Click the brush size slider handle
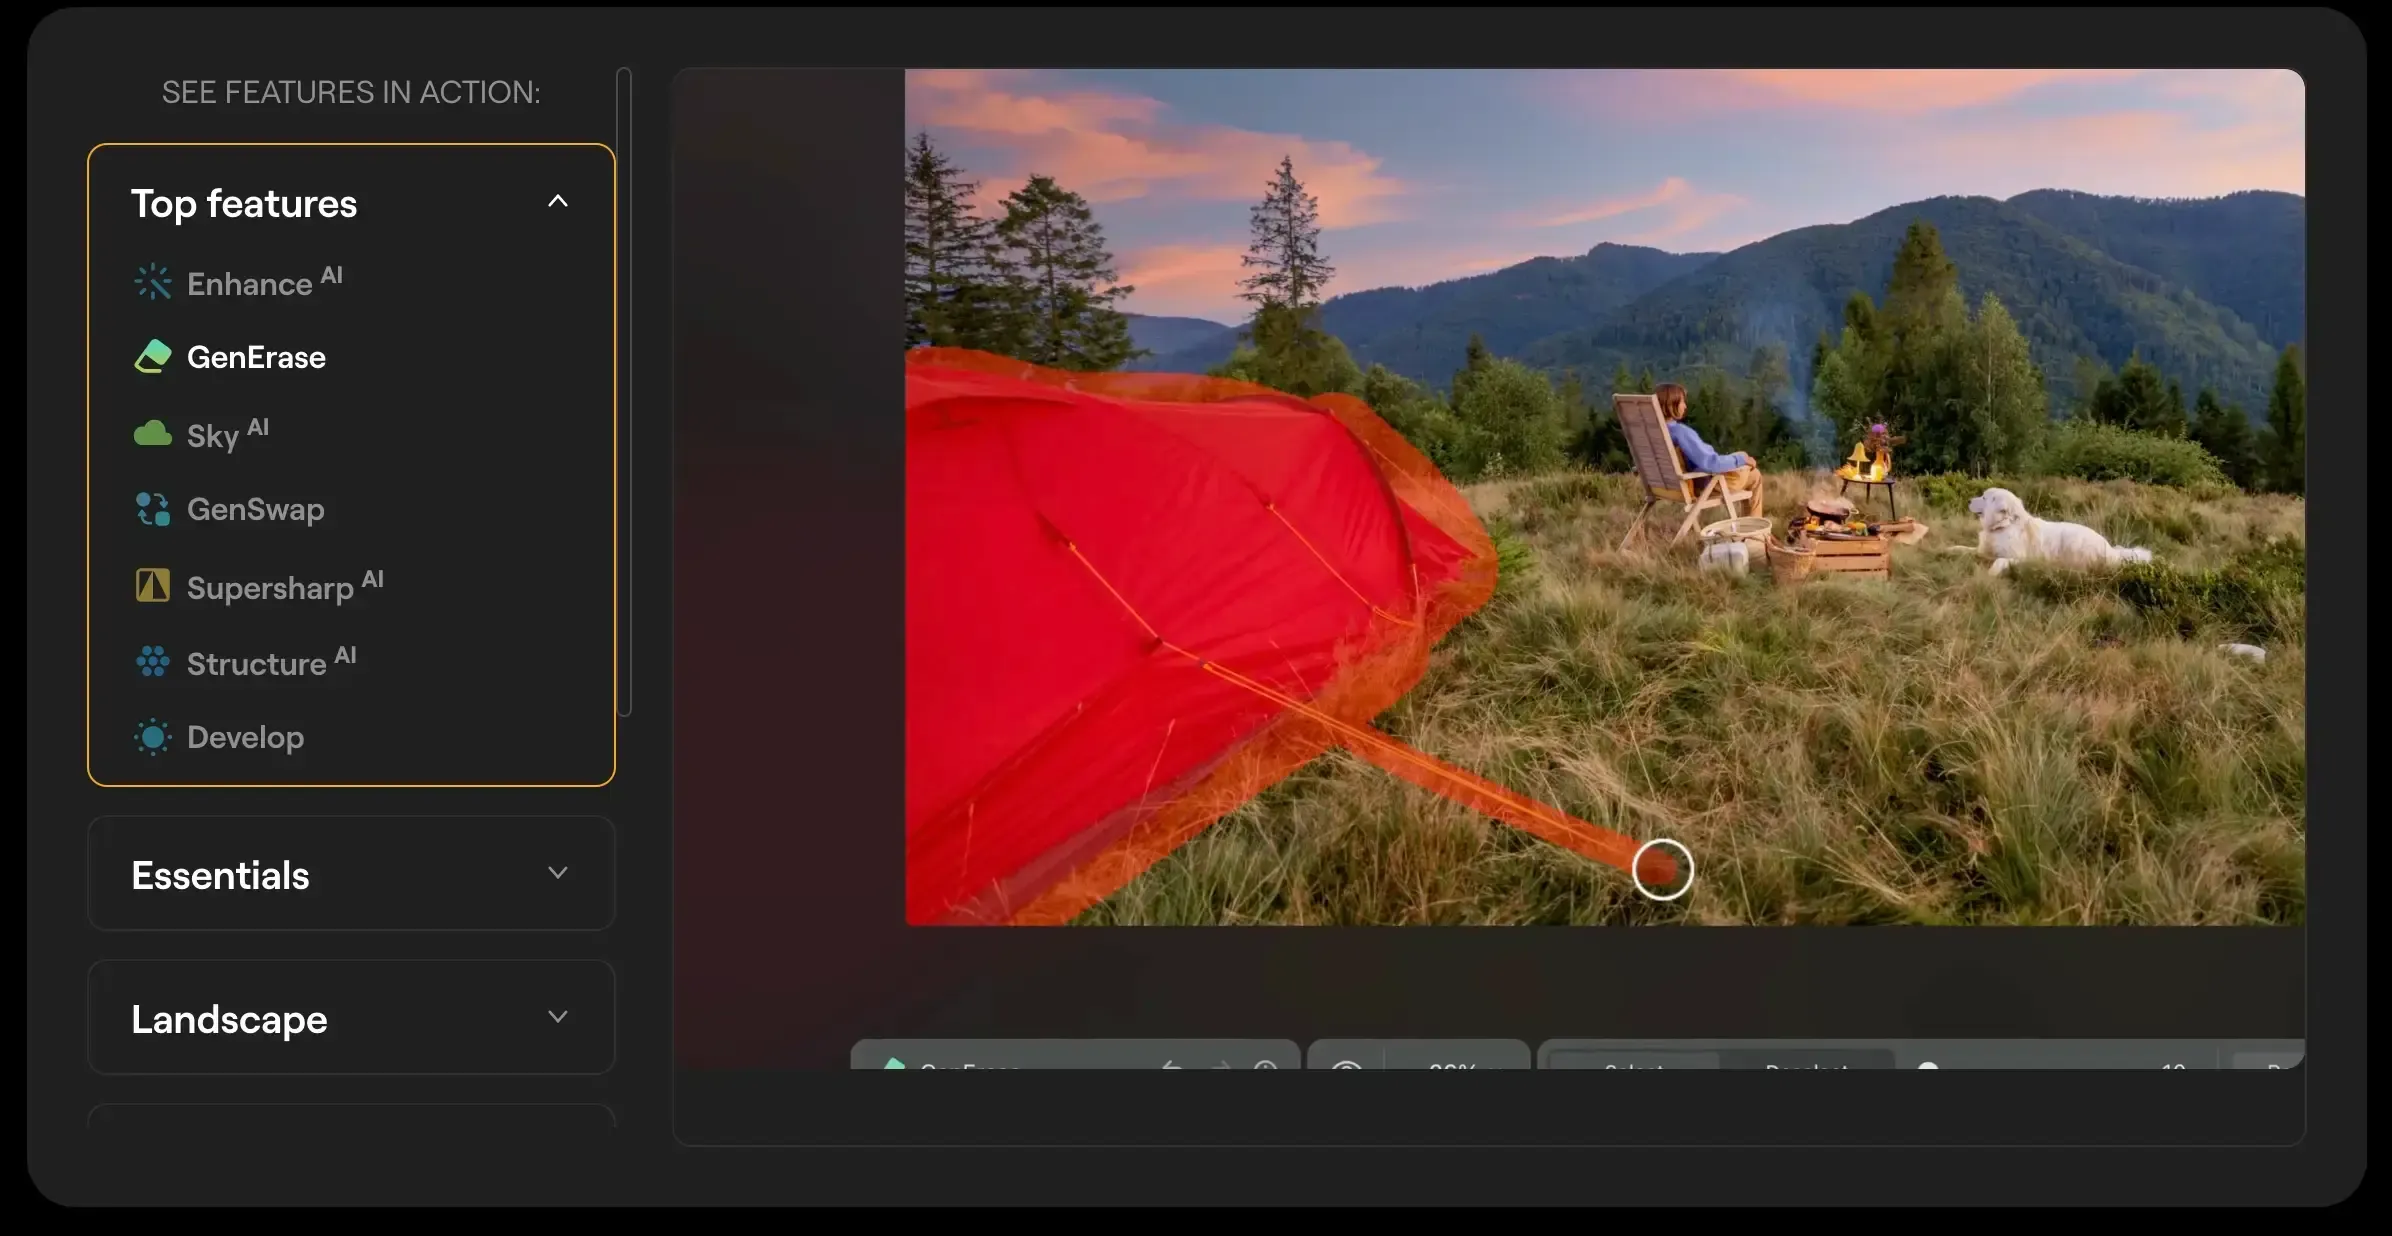2392x1236 pixels. [x=1928, y=1066]
